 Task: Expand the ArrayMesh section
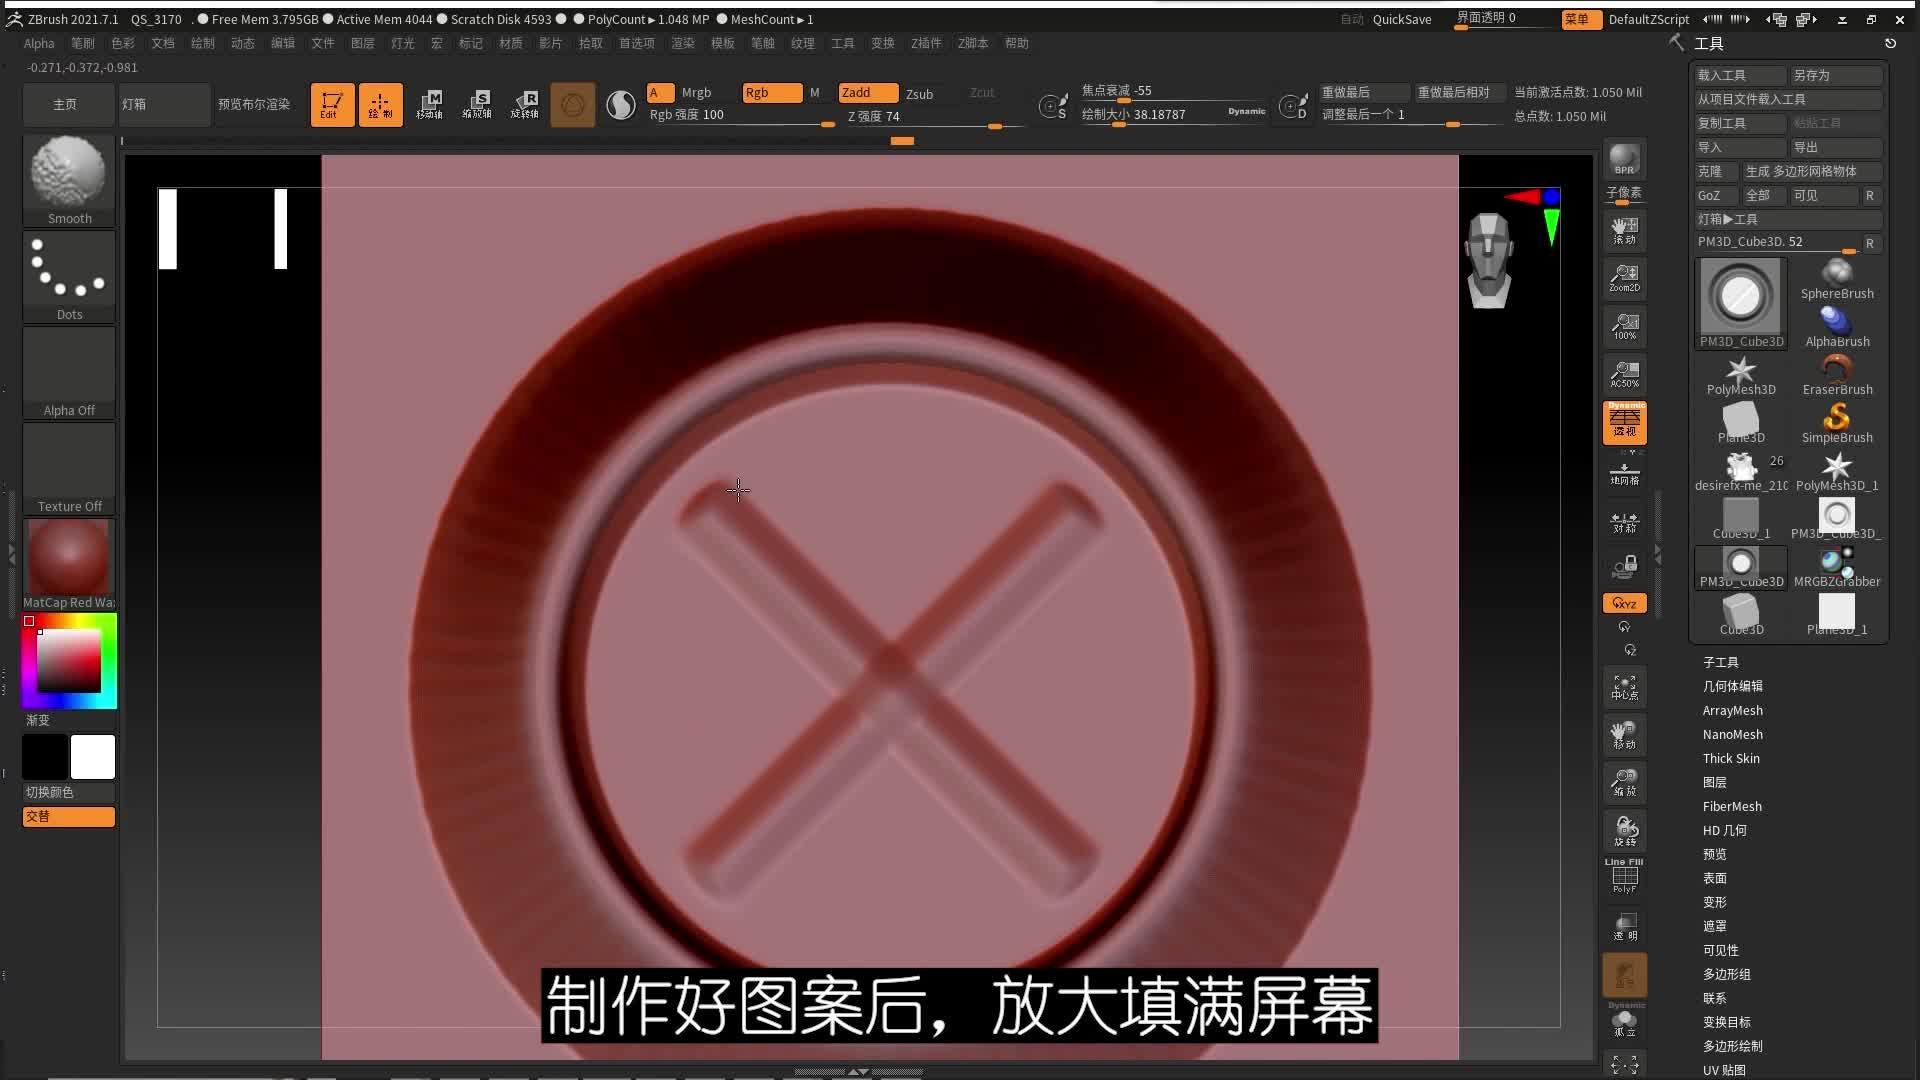coord(1733,710)
